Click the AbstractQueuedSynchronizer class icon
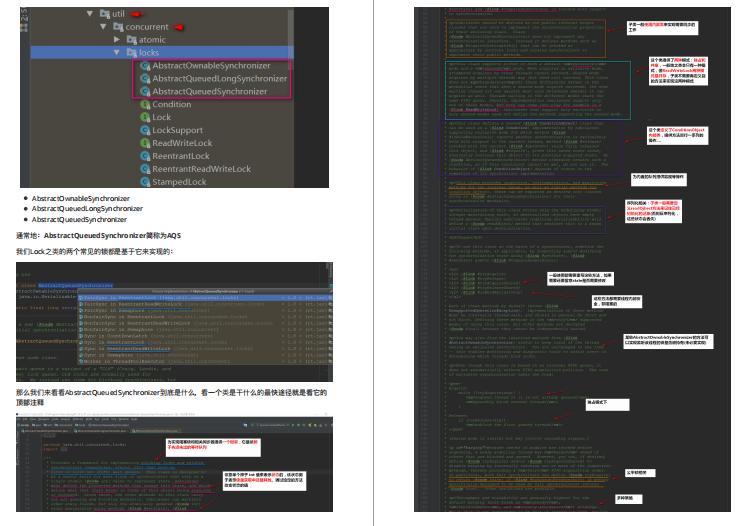Screen dimensions: 742x526 tap(145, 91)
